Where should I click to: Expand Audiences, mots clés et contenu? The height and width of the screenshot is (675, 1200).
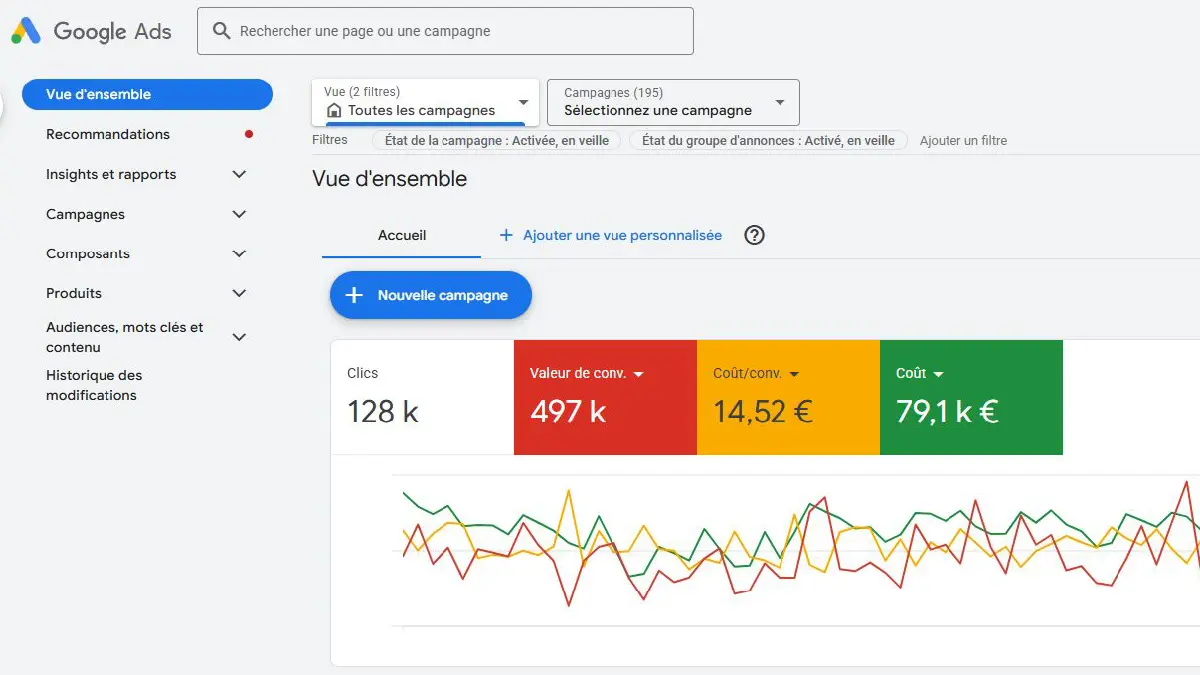click(x=239, y=337)
